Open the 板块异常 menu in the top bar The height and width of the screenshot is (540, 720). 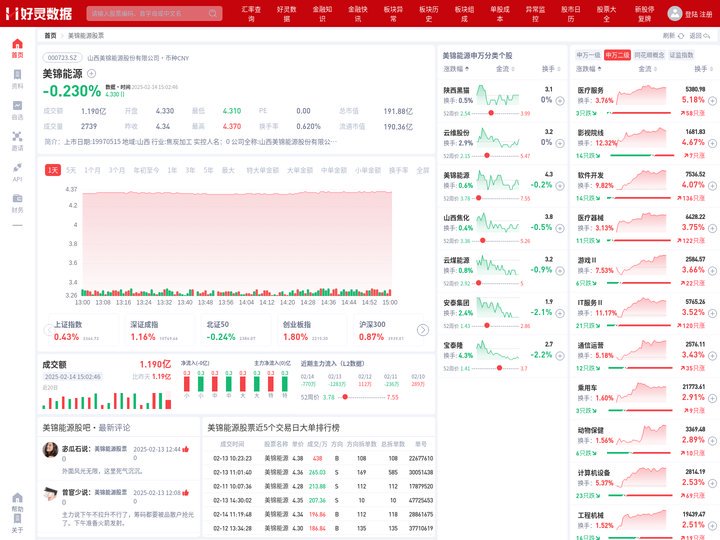(x=393, y=14)
